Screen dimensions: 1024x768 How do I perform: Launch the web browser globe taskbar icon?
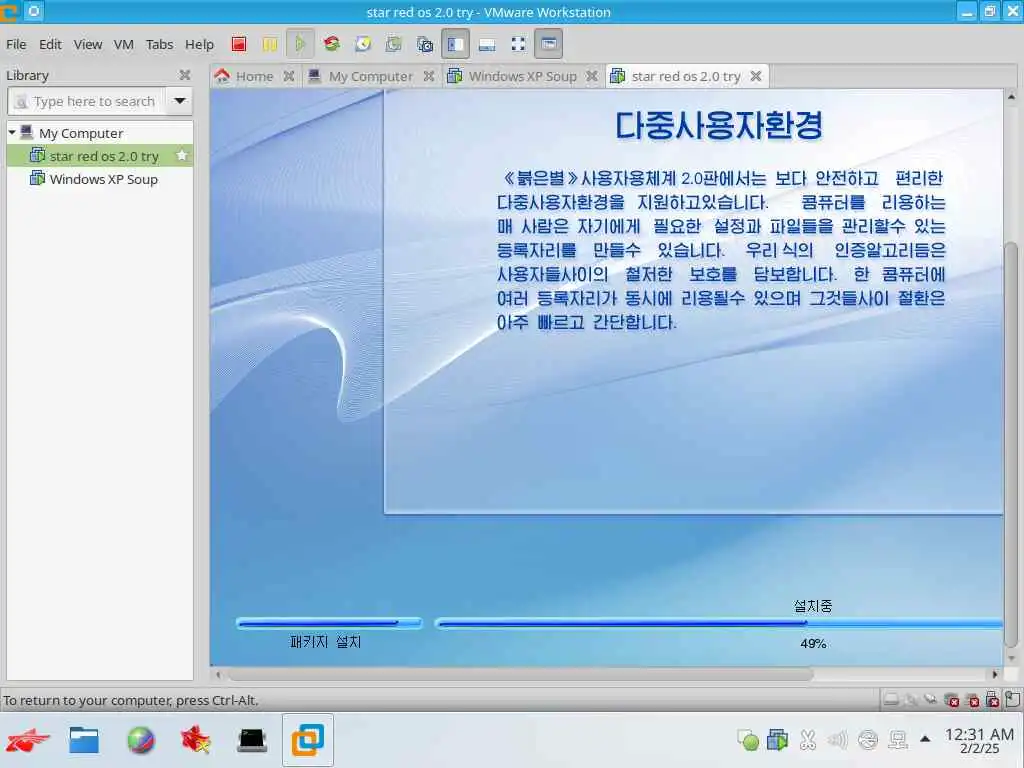pyautogui.click(x=140, y=741)
